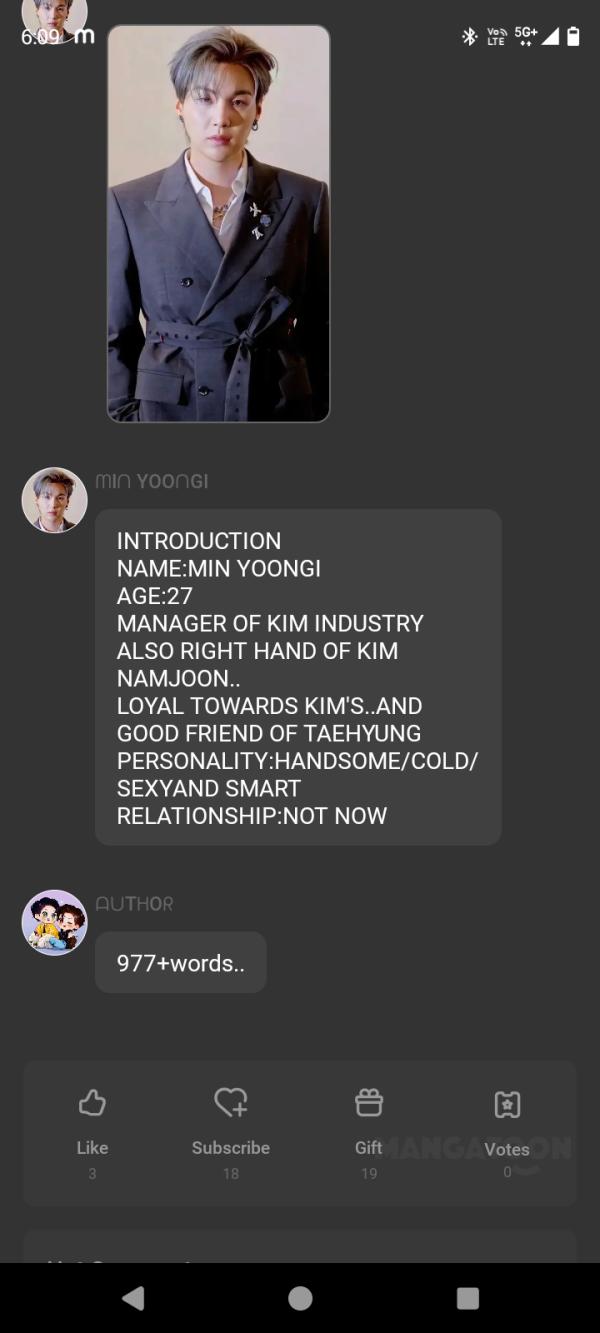Image resolution: width=600 pixels, height=1333 pixels.
Task: View the large suit photo card
Action: [x=218, y=223]
